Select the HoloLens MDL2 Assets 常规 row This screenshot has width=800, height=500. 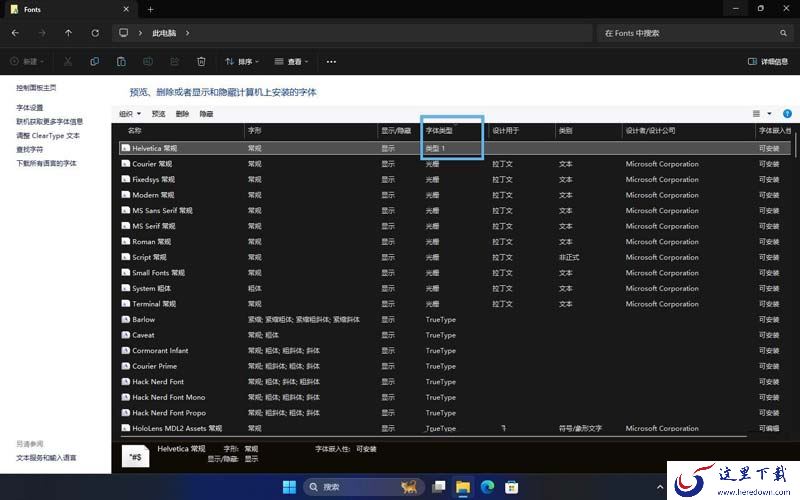coord(455,428)
